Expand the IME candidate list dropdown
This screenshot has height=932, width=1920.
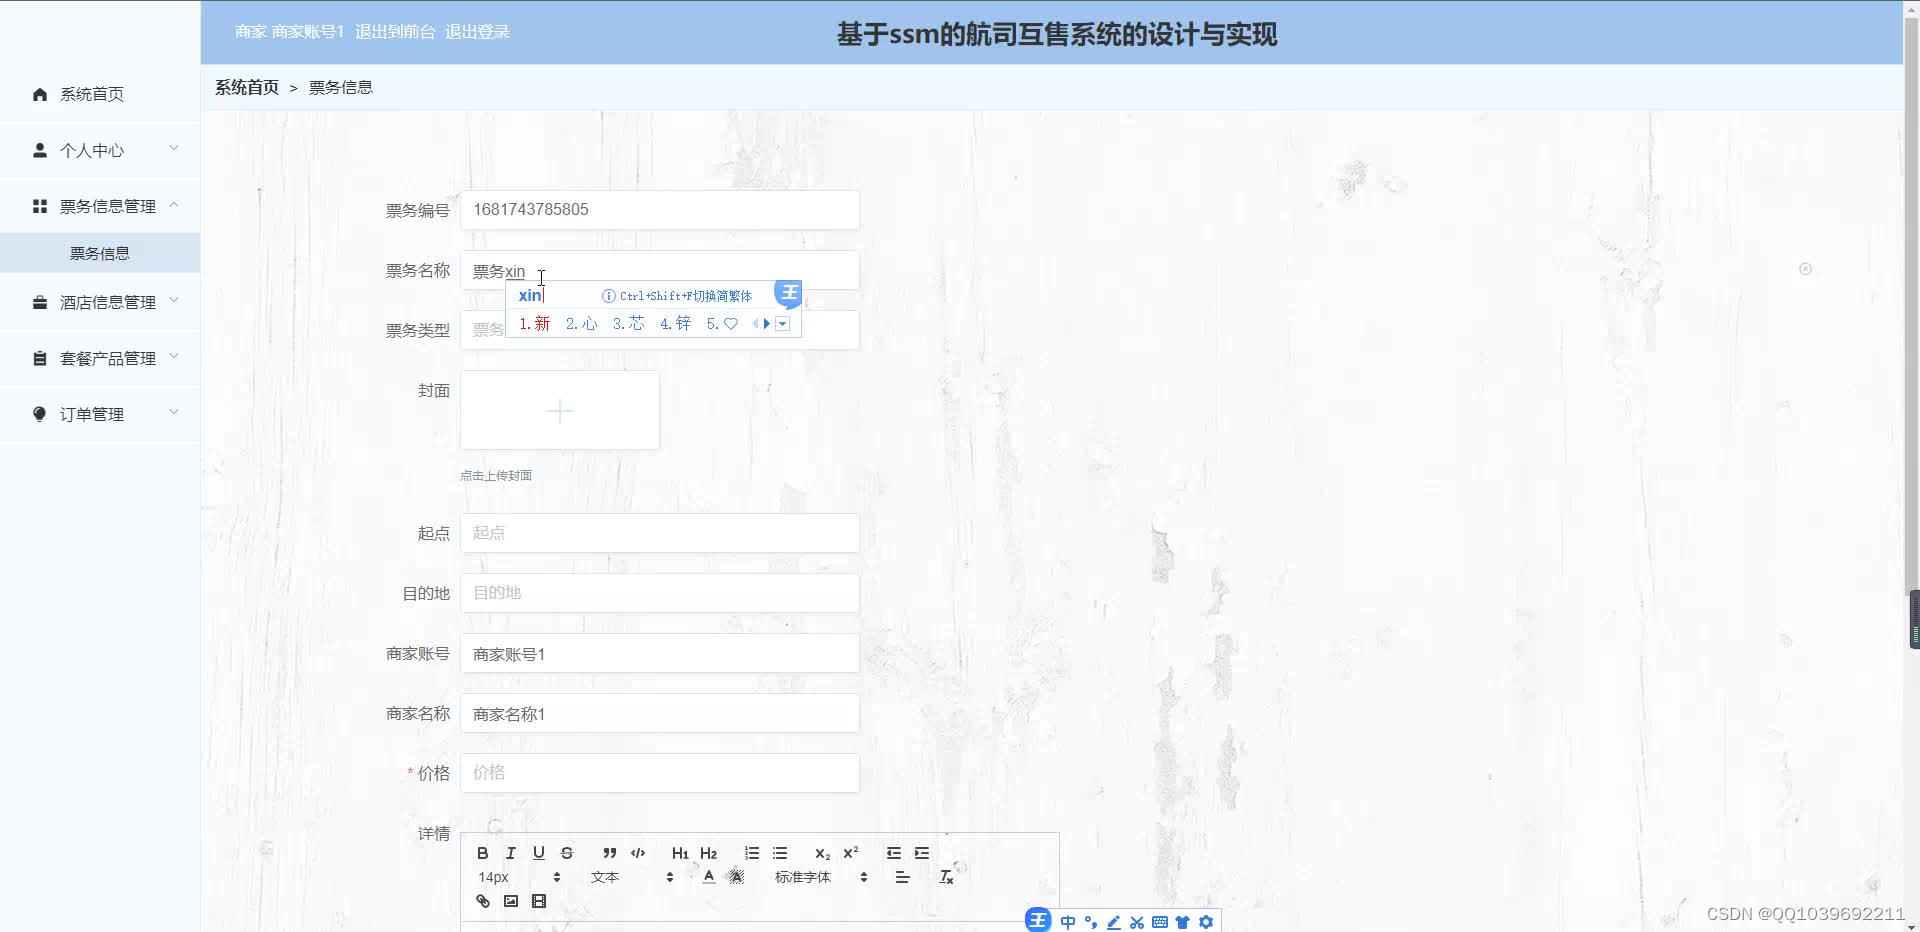783,324
